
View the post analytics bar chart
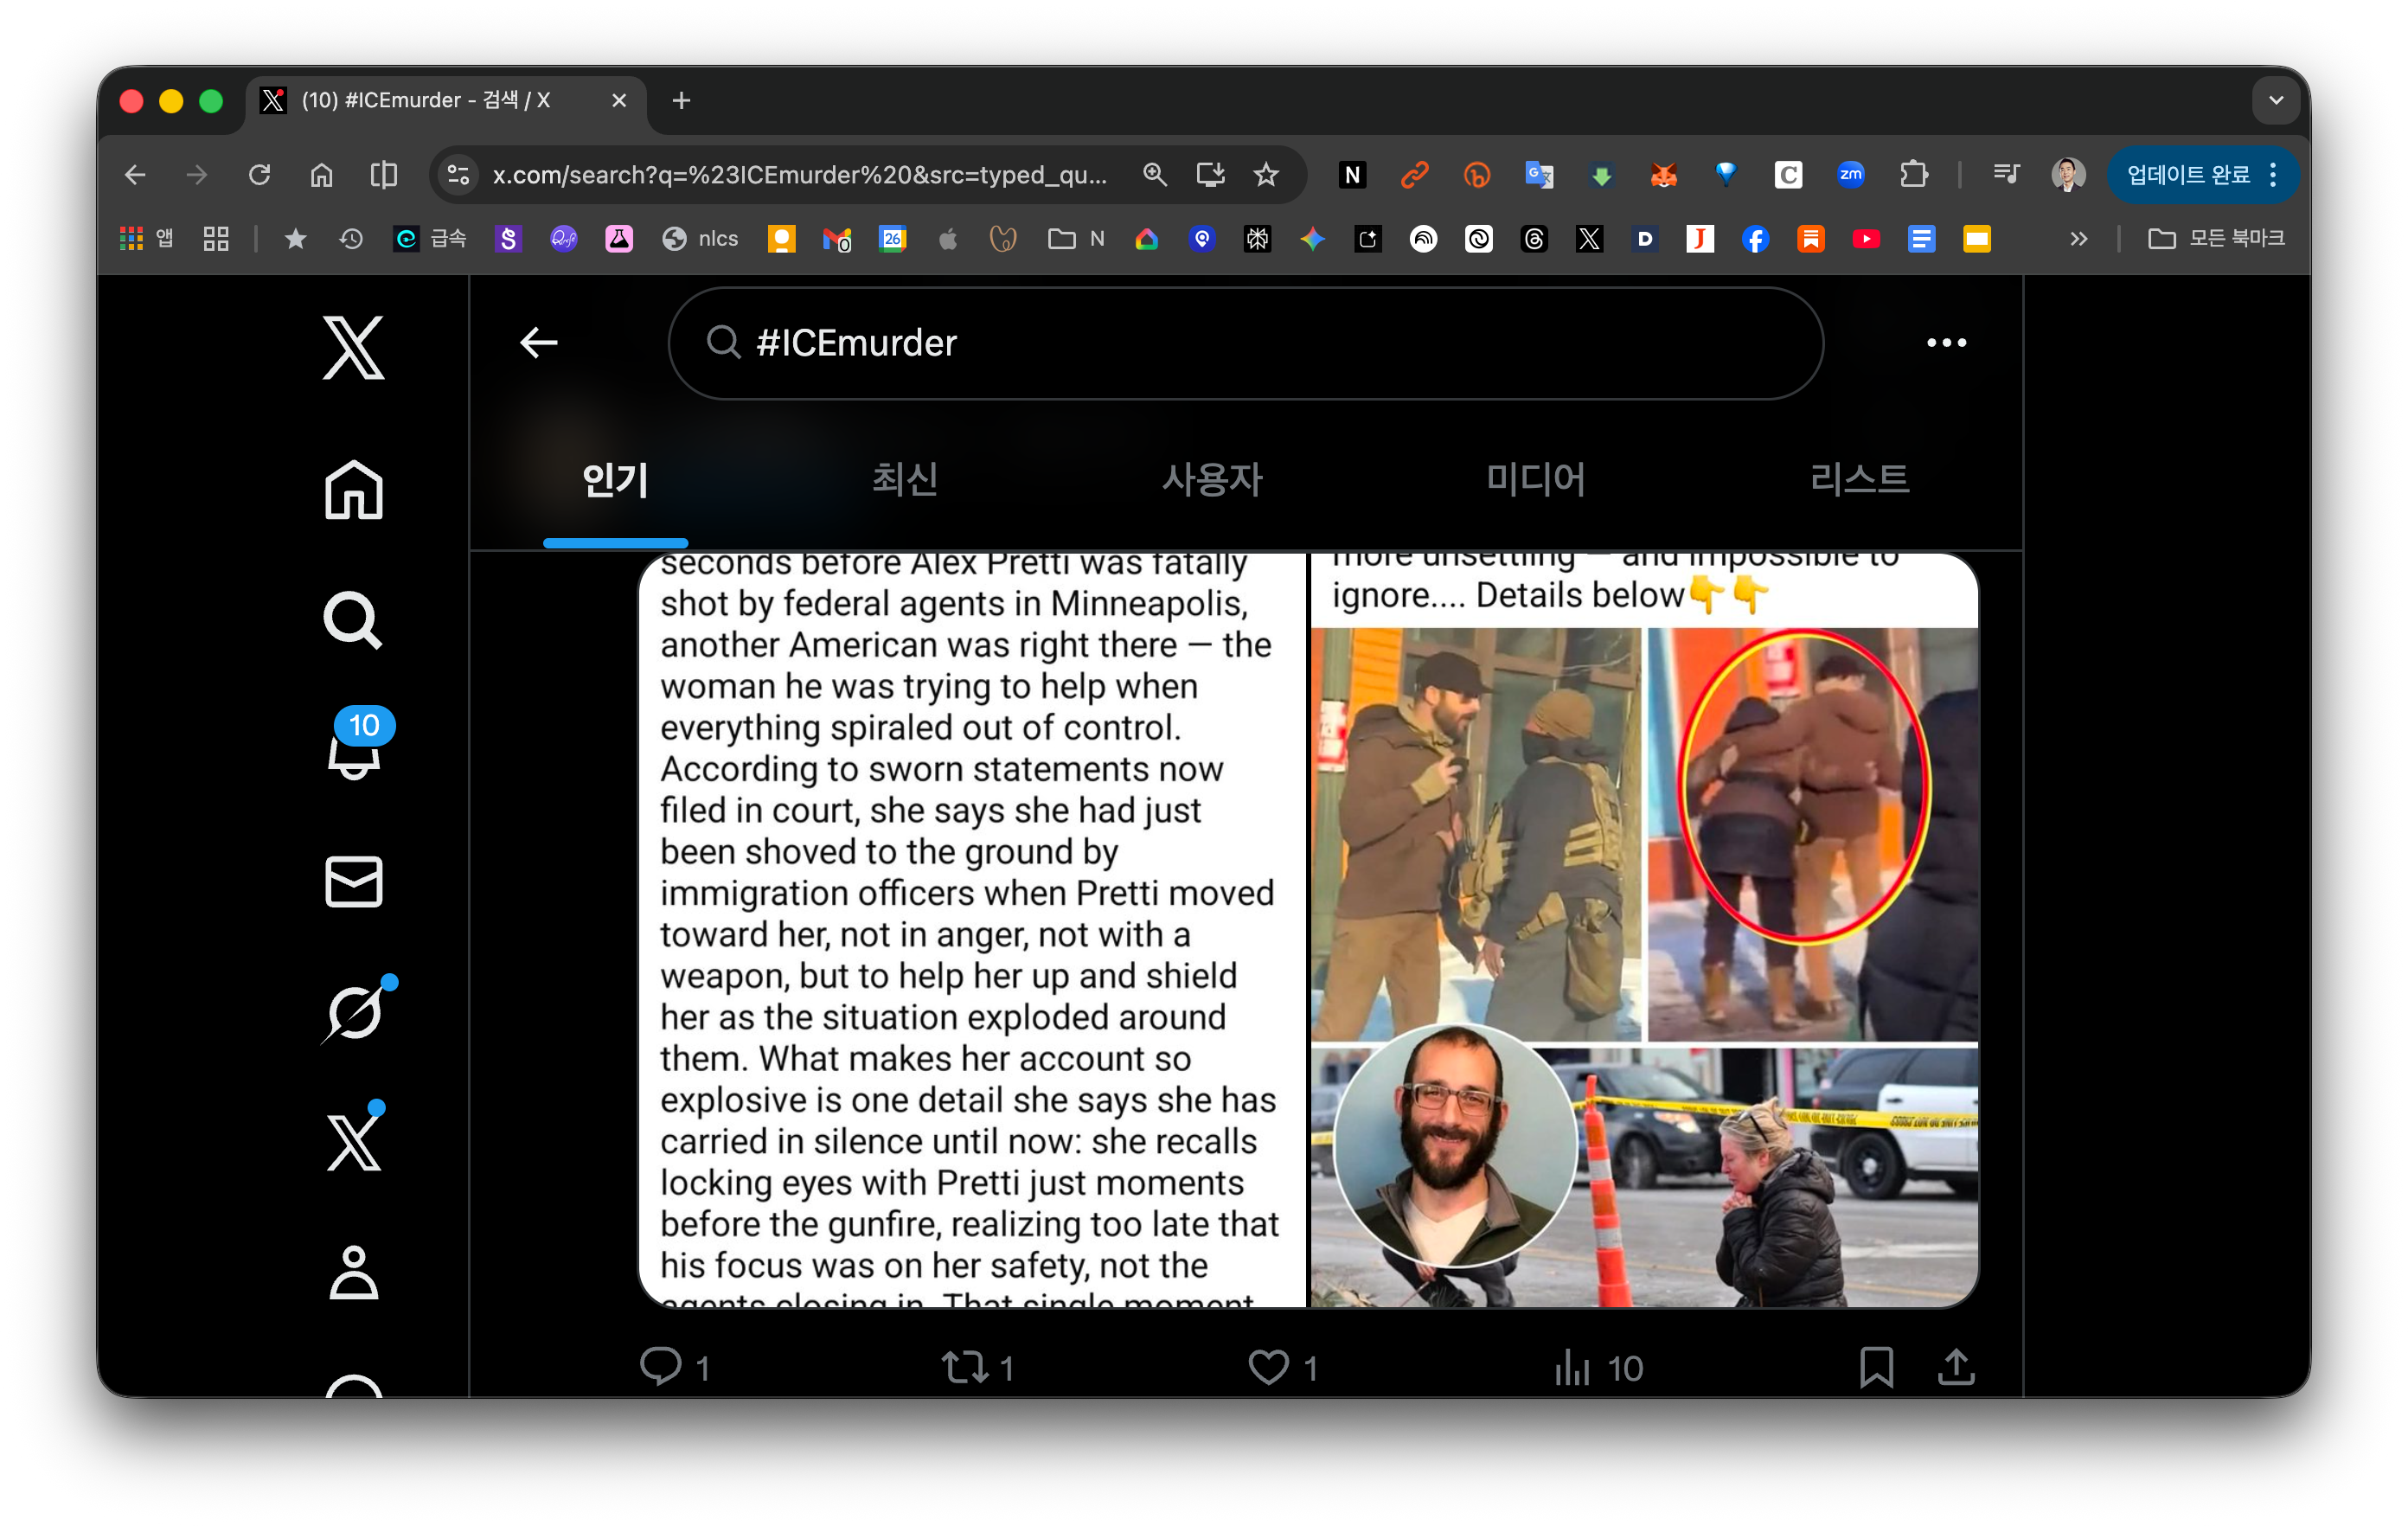point(1572,1366)
